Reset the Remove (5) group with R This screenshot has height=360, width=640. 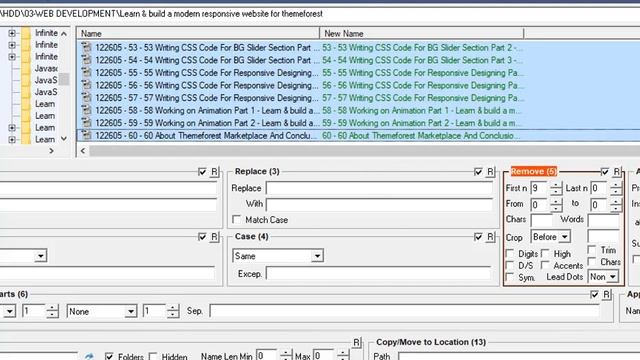click(617, 172)
